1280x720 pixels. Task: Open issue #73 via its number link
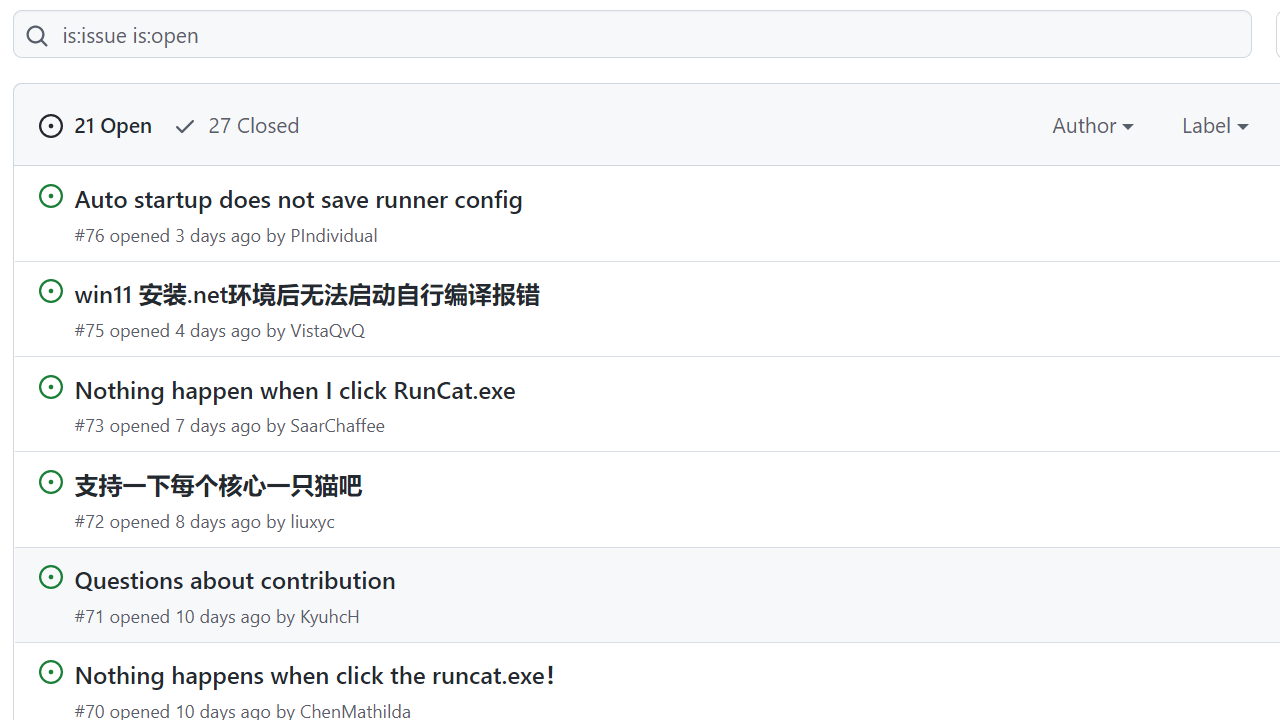click(89, 425)
